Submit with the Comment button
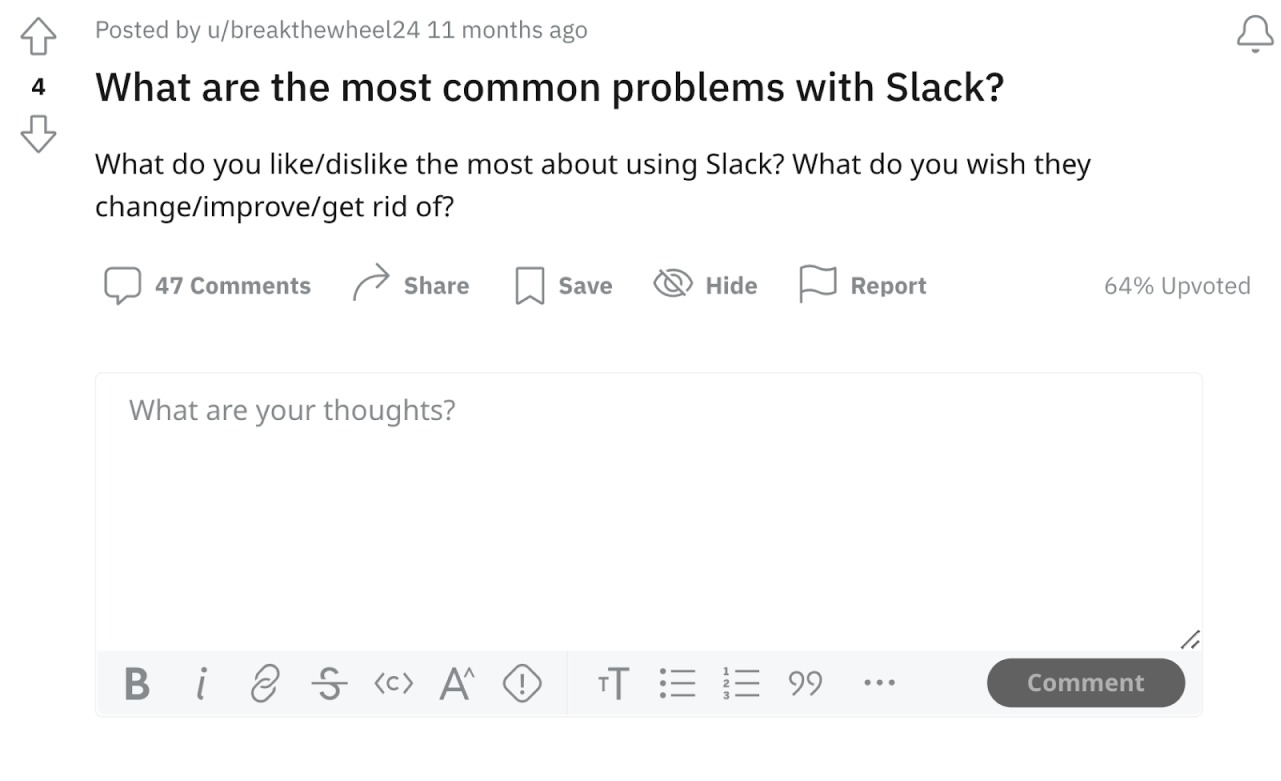The height and width of the screenshot is (781, 1281). click(1085, 683)
